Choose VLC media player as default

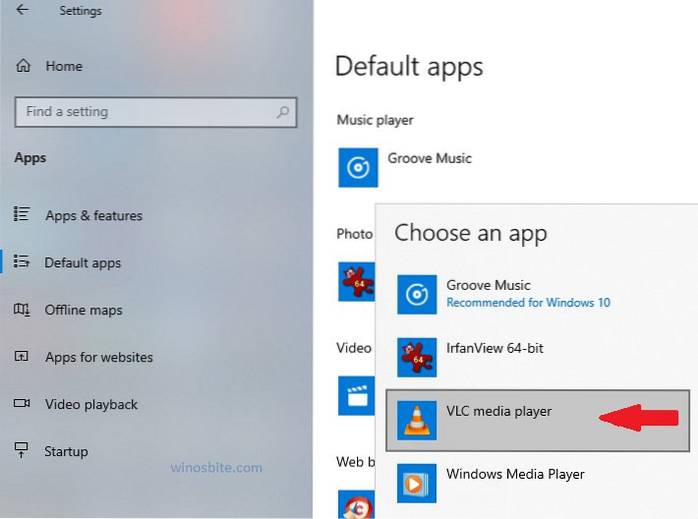pos(499,411)
